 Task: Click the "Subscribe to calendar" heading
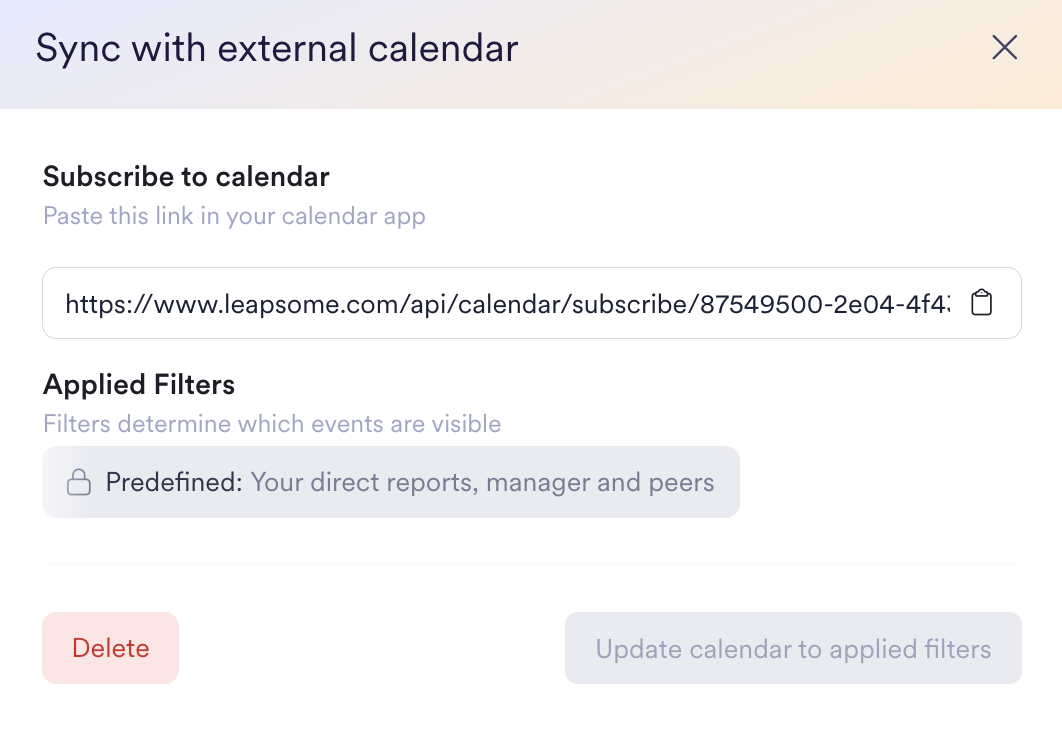click(186, 177)
